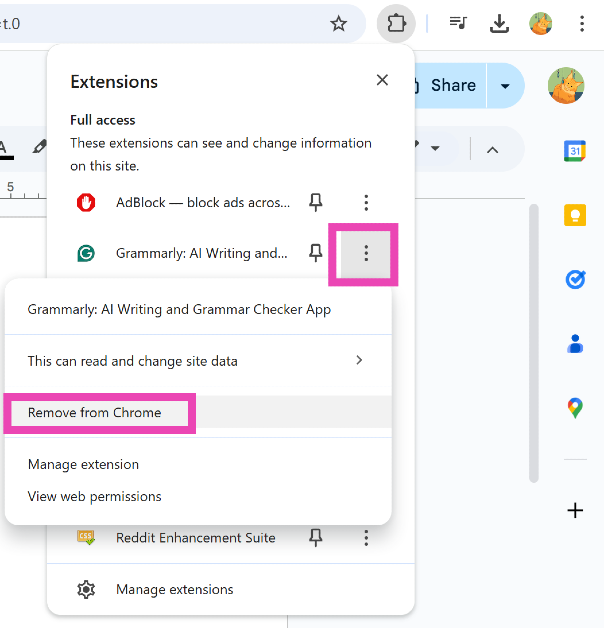
Task: Click the text color underlined A swatch
Action: tap(4, 148)
